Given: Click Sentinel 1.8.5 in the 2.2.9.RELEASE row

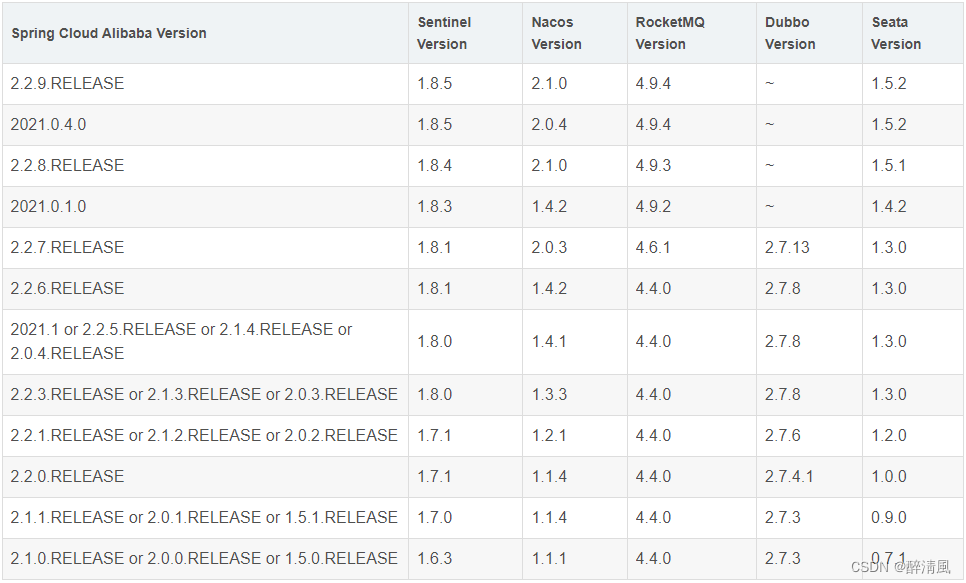Looking at the screenshot, I should [x=434, y=83].
